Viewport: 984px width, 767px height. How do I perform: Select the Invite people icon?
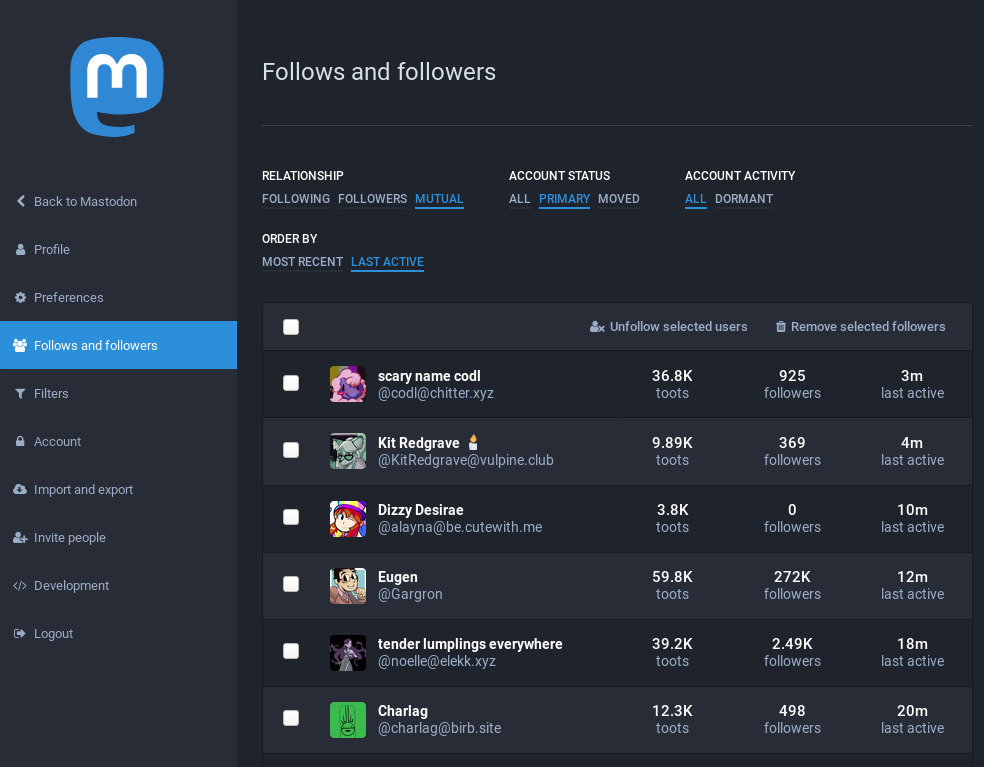coord(20,537)
